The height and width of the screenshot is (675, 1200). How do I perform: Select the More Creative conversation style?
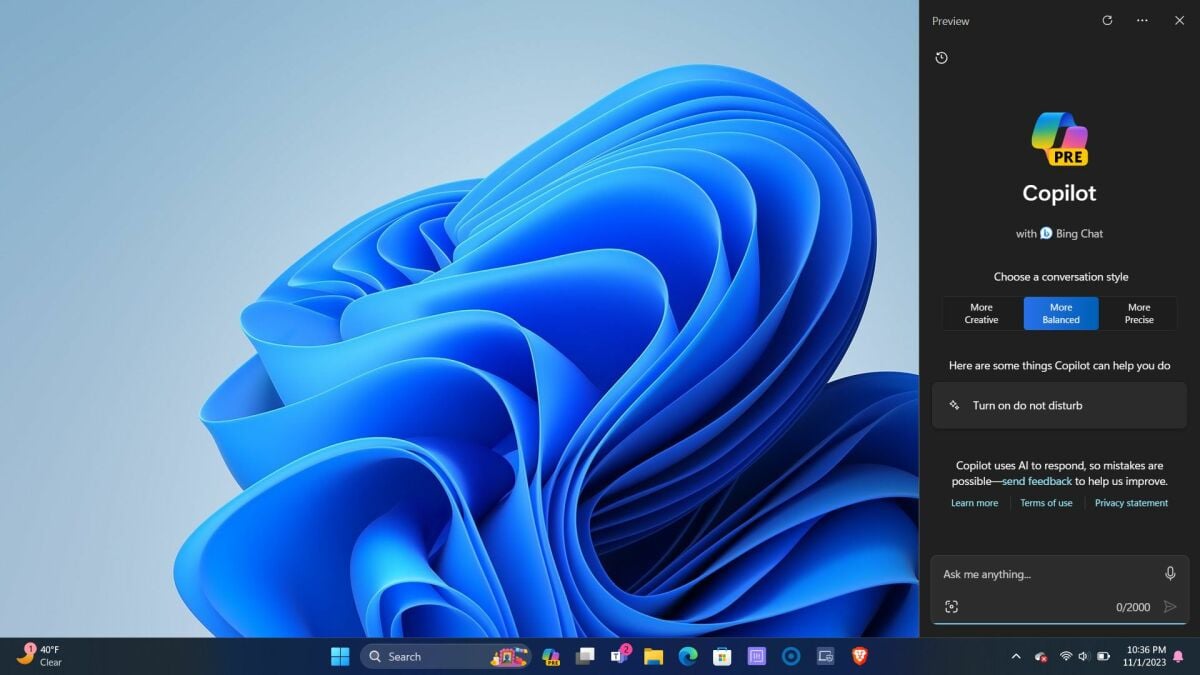click(980, 313)
